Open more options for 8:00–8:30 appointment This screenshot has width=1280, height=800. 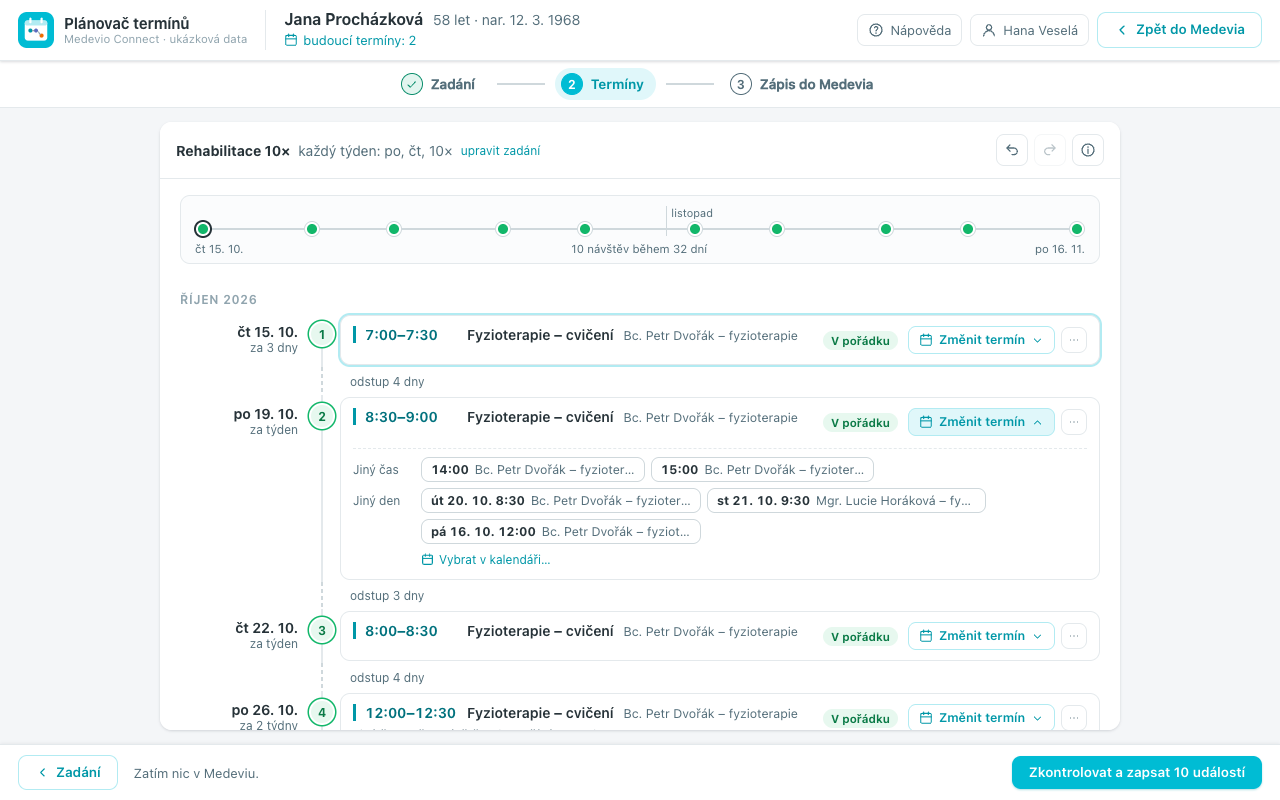[x=1074, y=636]
